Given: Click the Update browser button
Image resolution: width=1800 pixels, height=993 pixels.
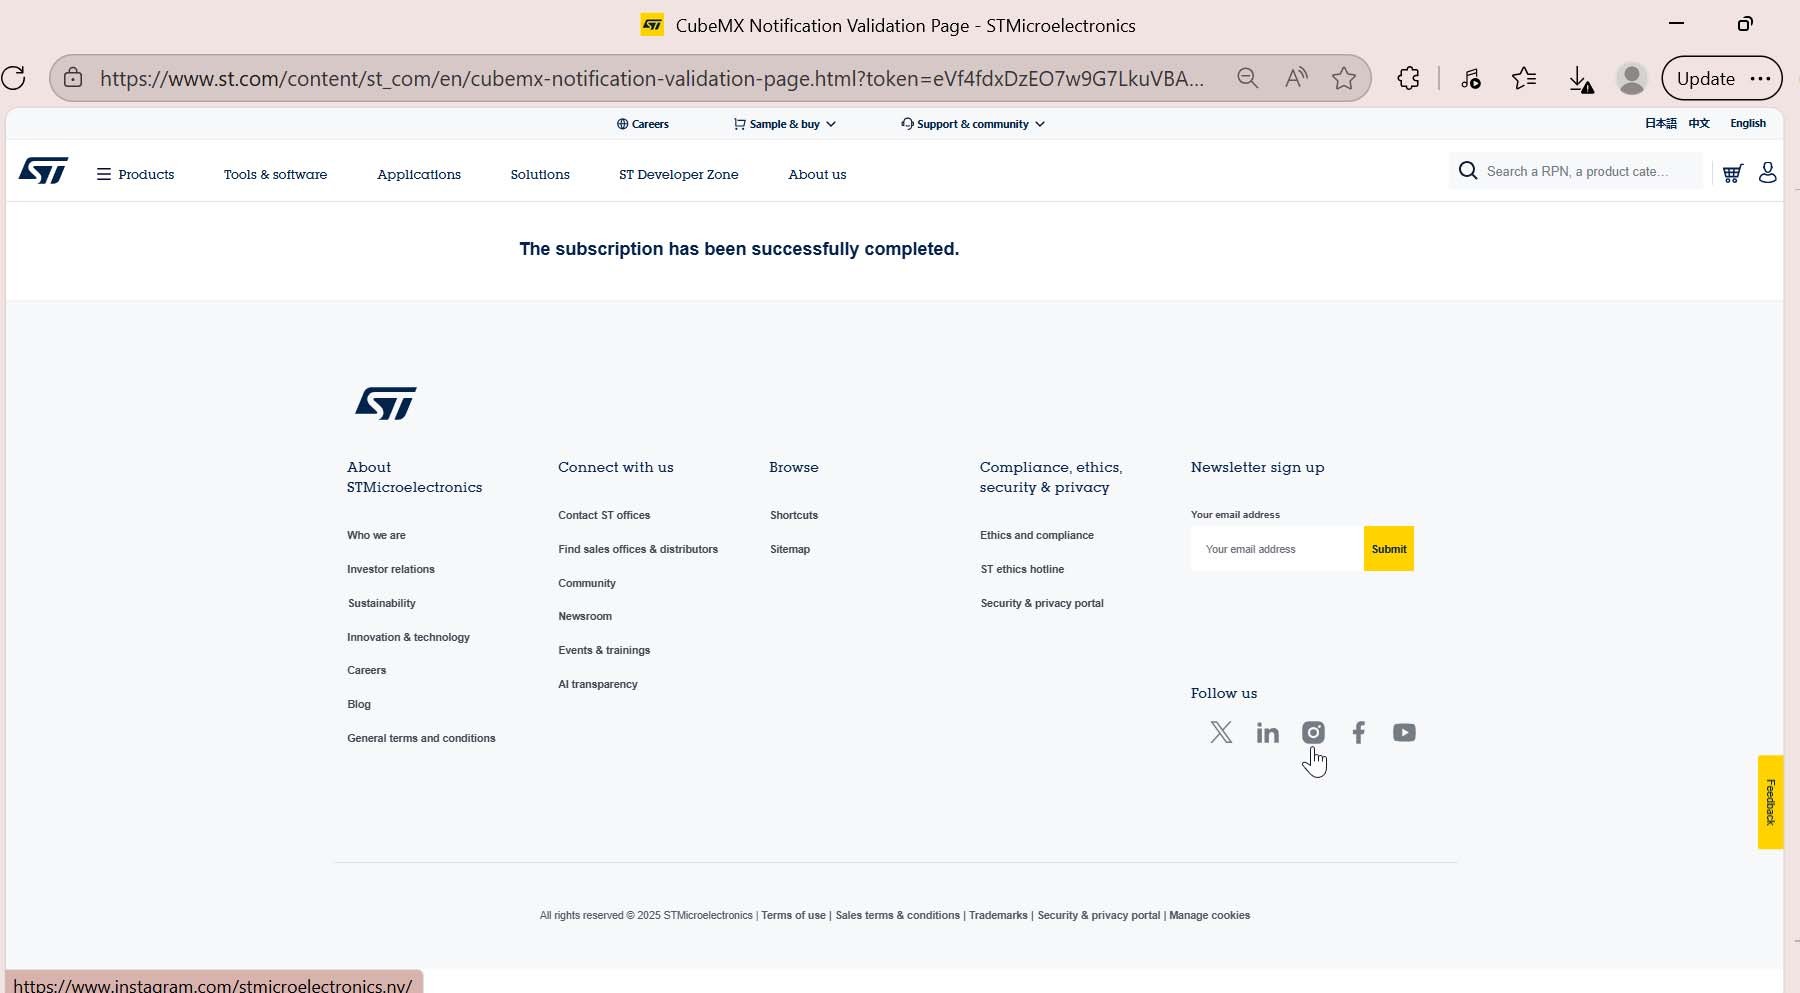Looking at the screenshot, I should [1722, 78].
